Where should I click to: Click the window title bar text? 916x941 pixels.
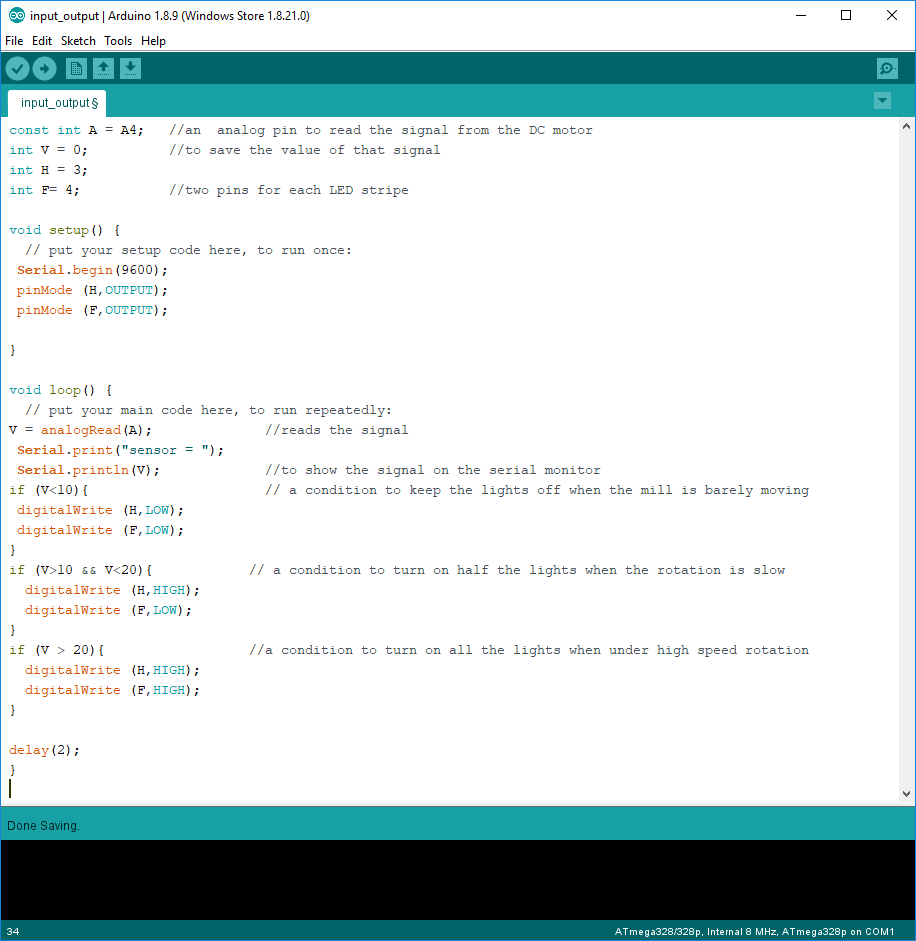[170, 16]
